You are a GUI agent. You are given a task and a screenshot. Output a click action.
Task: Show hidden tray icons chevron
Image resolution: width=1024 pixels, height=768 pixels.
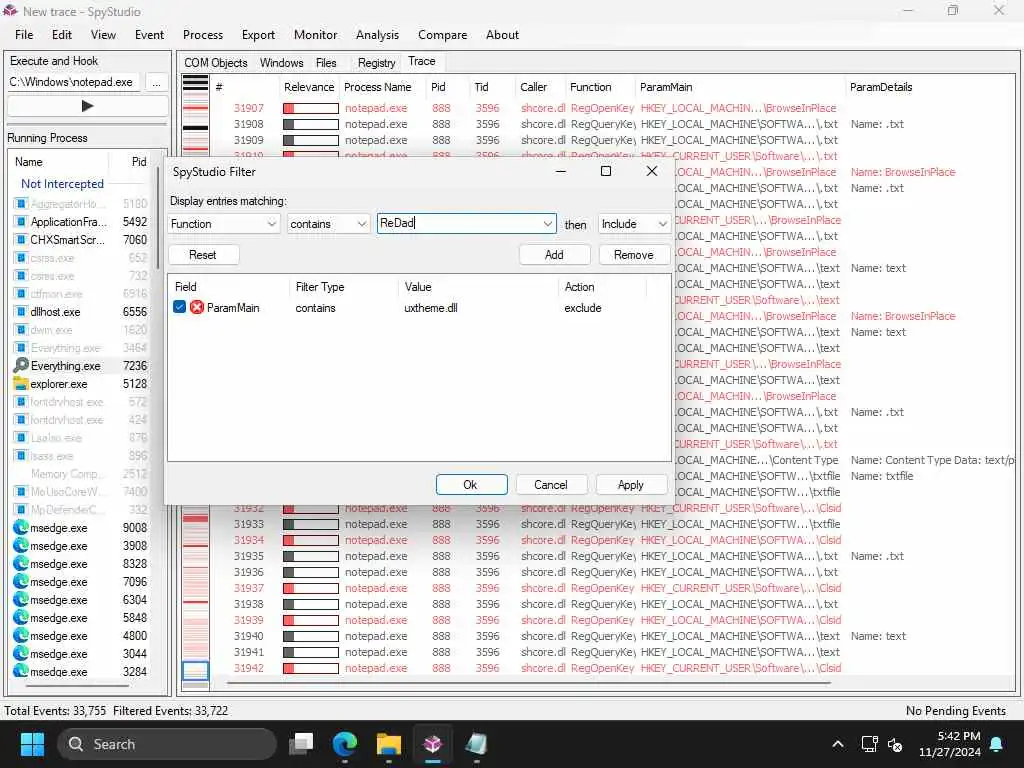point(837,744)
